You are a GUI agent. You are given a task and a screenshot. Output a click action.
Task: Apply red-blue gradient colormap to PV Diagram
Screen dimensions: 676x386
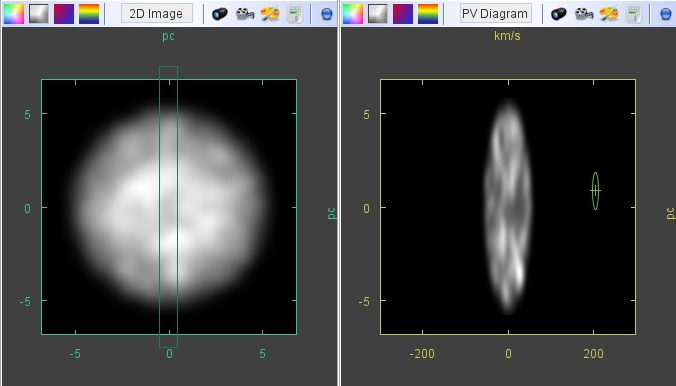(403, 14)
